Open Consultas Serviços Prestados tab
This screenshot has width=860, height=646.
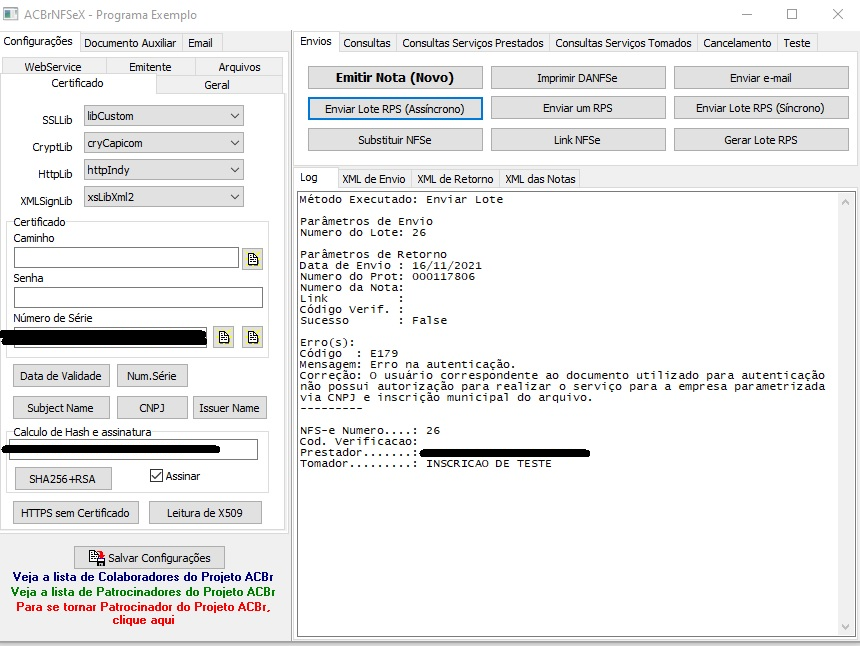click(473, 43)
